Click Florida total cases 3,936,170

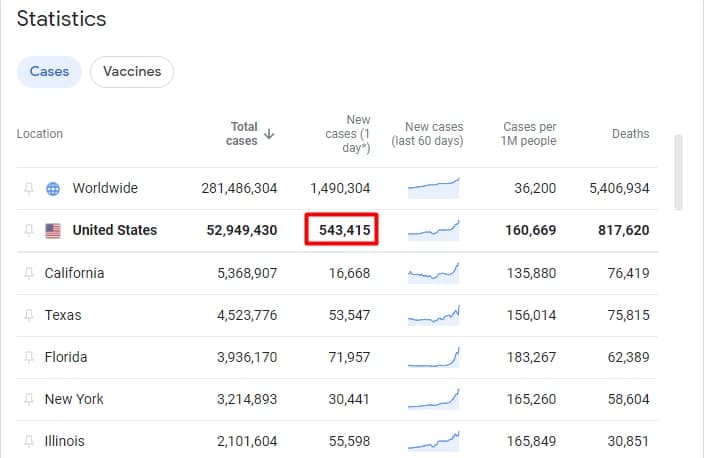tap(247, 357)
